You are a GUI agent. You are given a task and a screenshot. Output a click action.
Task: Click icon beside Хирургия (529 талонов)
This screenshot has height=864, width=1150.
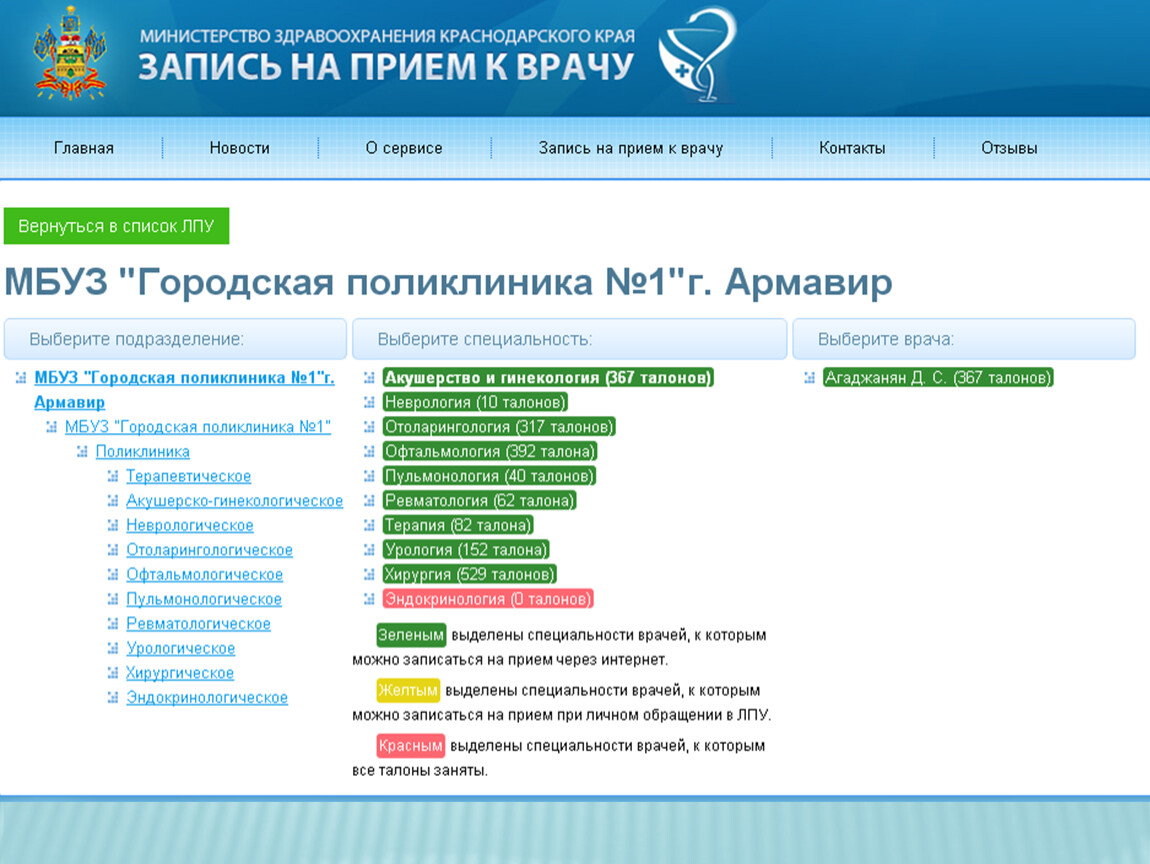click(369, 575)
